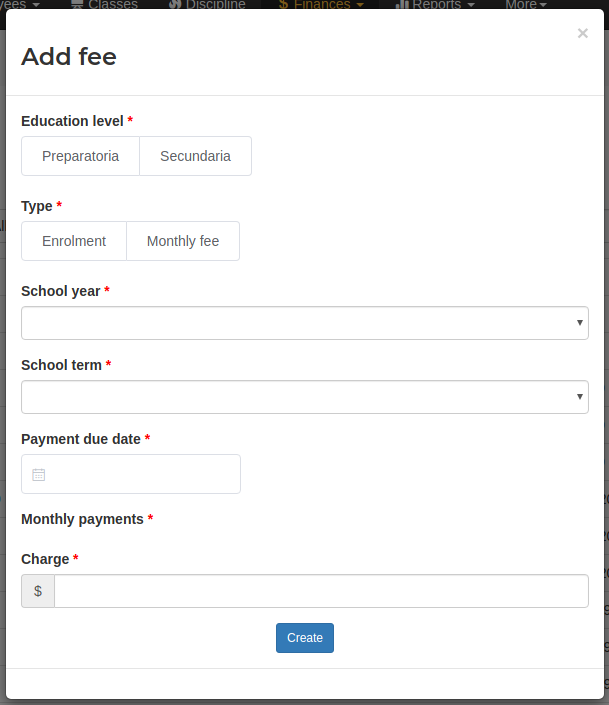Choose Enrolment as fee type
The width and height of the screenshot is (609, 705).
(x=74, y=241)
